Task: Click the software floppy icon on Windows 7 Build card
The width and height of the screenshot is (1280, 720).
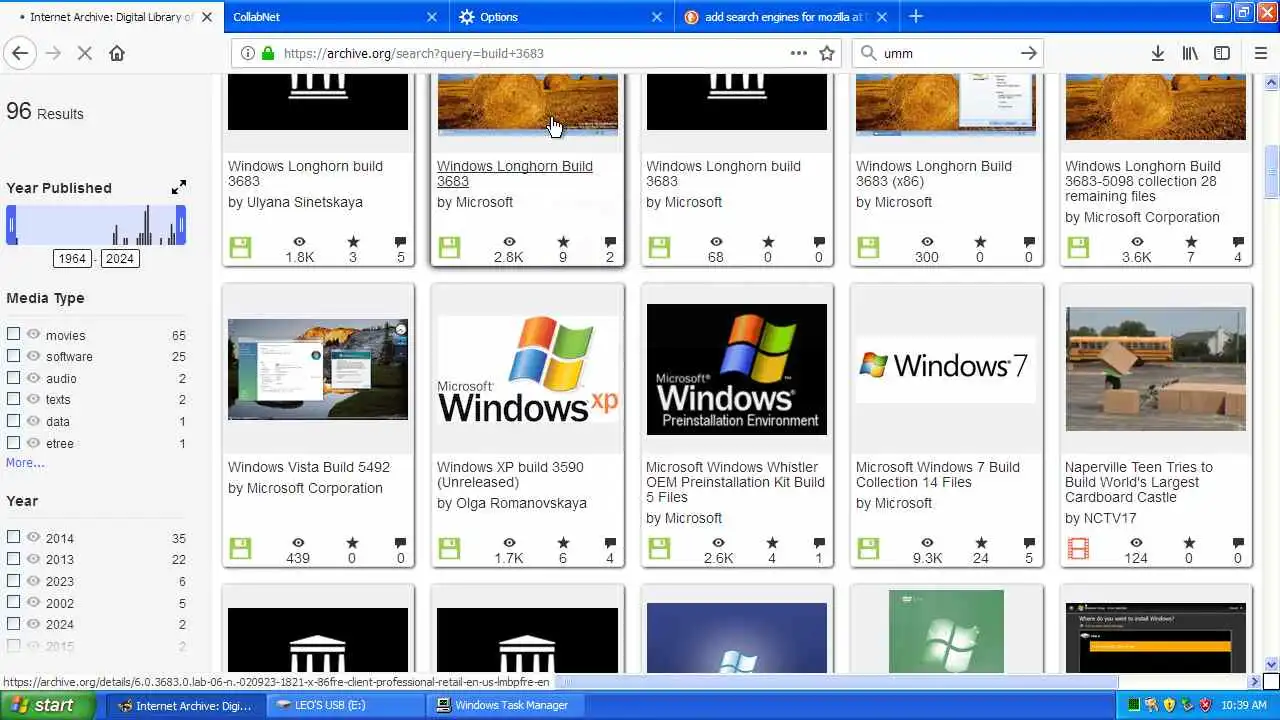Action: (868, 548)
